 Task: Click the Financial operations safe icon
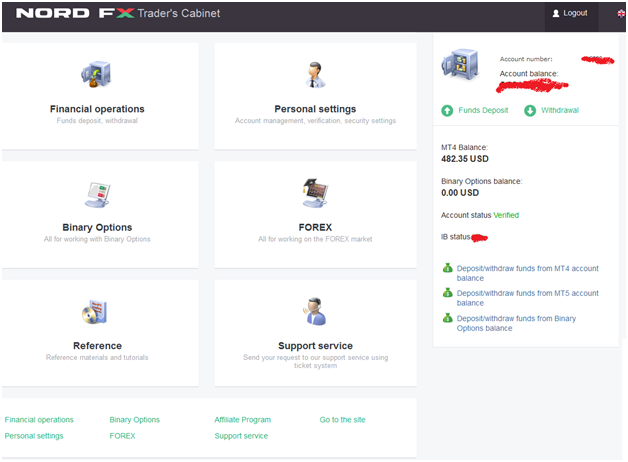pyautogui.click(x=96, y=74)
